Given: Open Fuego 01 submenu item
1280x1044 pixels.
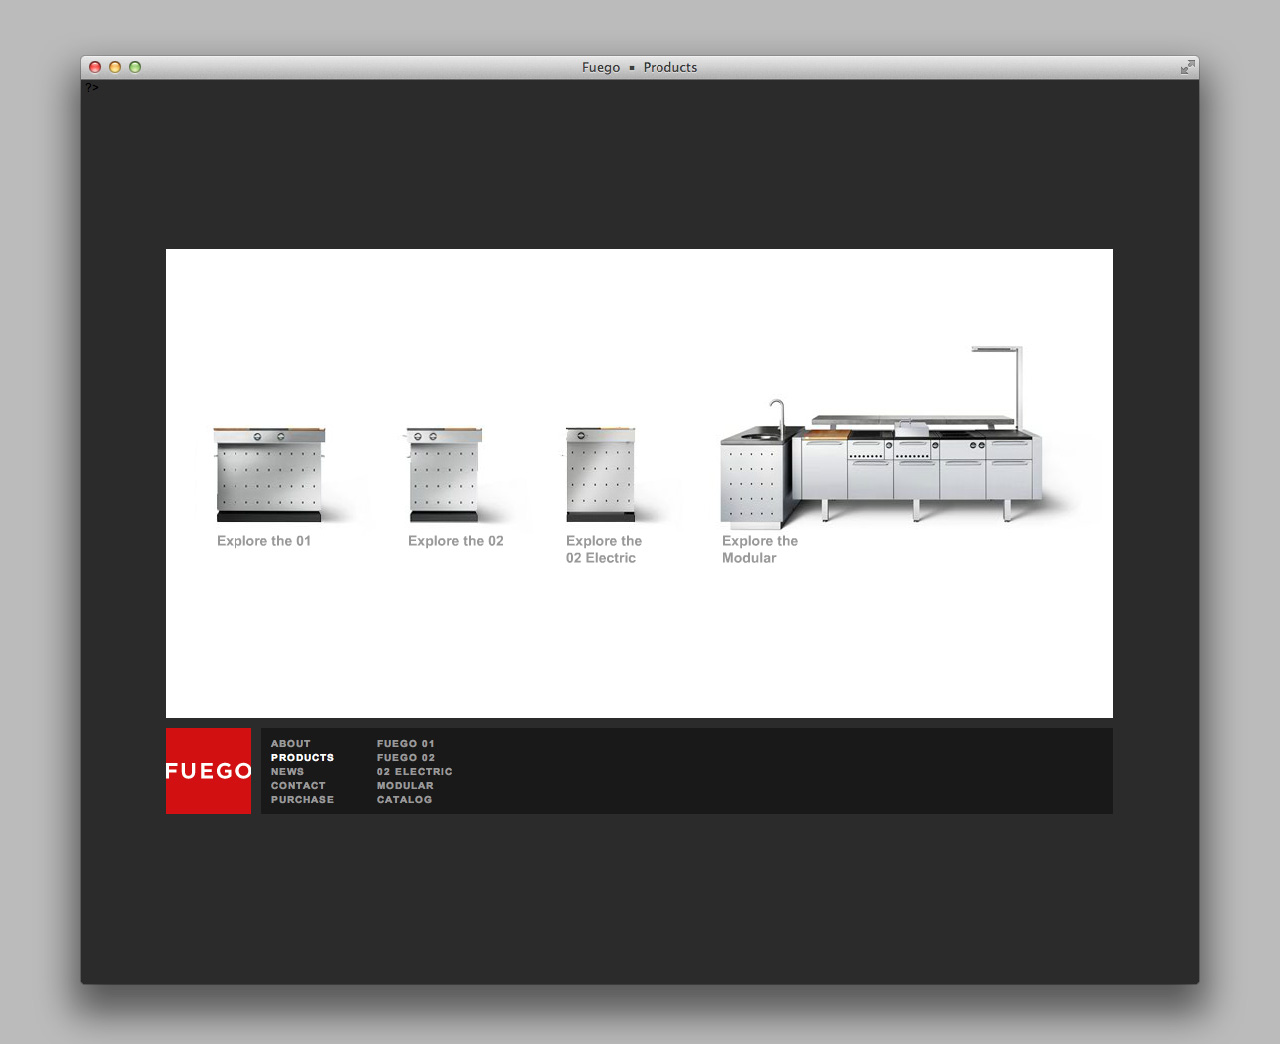Looking at the screenshot, I should tap(405, 744).
